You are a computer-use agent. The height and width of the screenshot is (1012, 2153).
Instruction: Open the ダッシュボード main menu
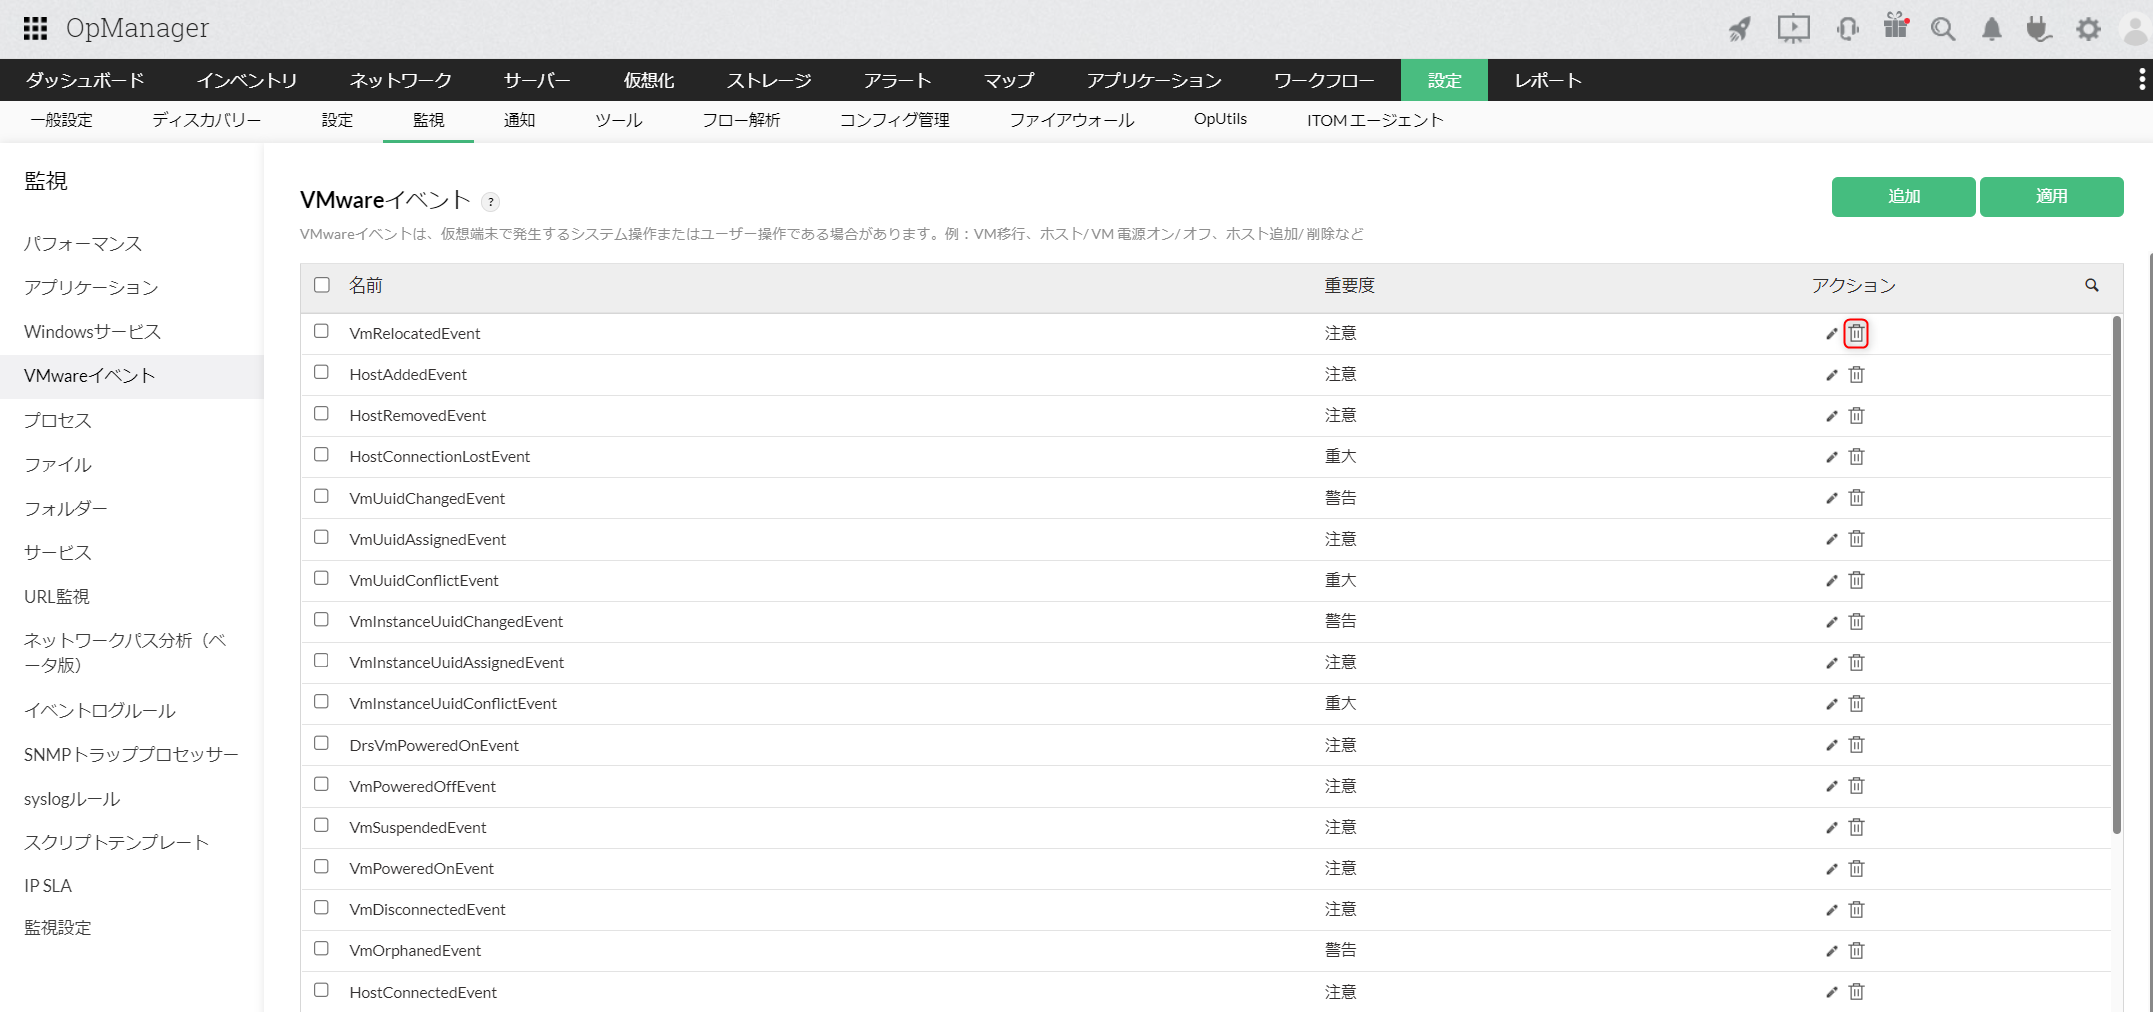(85, 80)
